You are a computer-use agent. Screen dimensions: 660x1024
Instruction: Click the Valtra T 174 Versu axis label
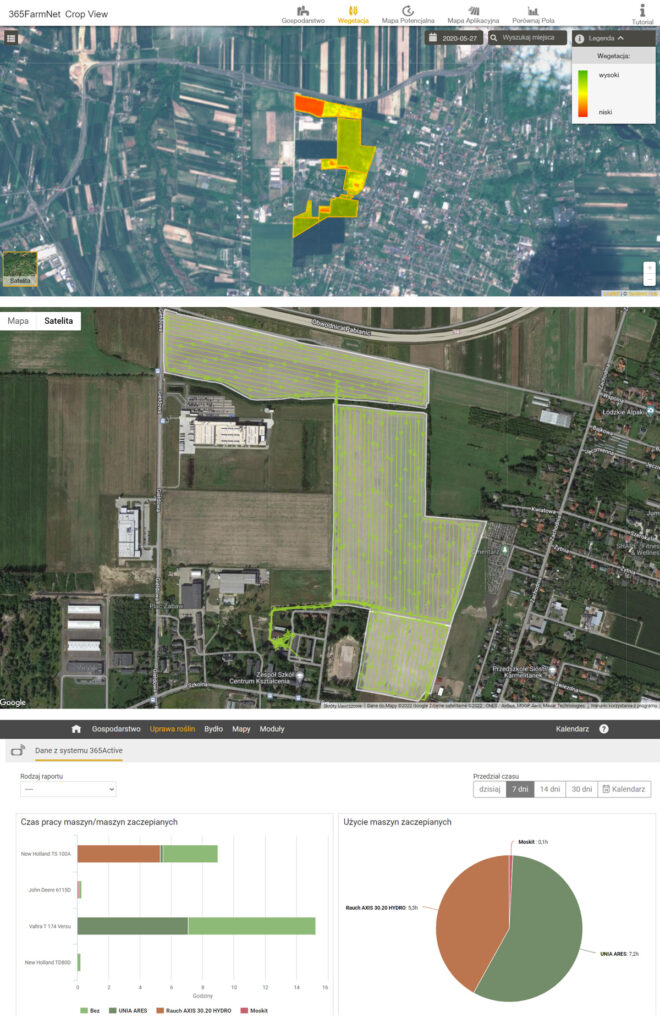[x=50, y=926]
